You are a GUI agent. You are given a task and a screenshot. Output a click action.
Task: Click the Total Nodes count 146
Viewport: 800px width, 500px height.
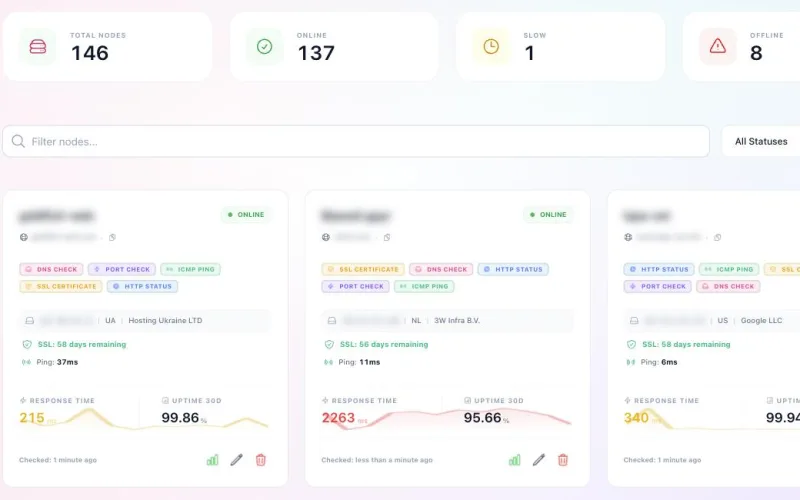tap(90, 53)
